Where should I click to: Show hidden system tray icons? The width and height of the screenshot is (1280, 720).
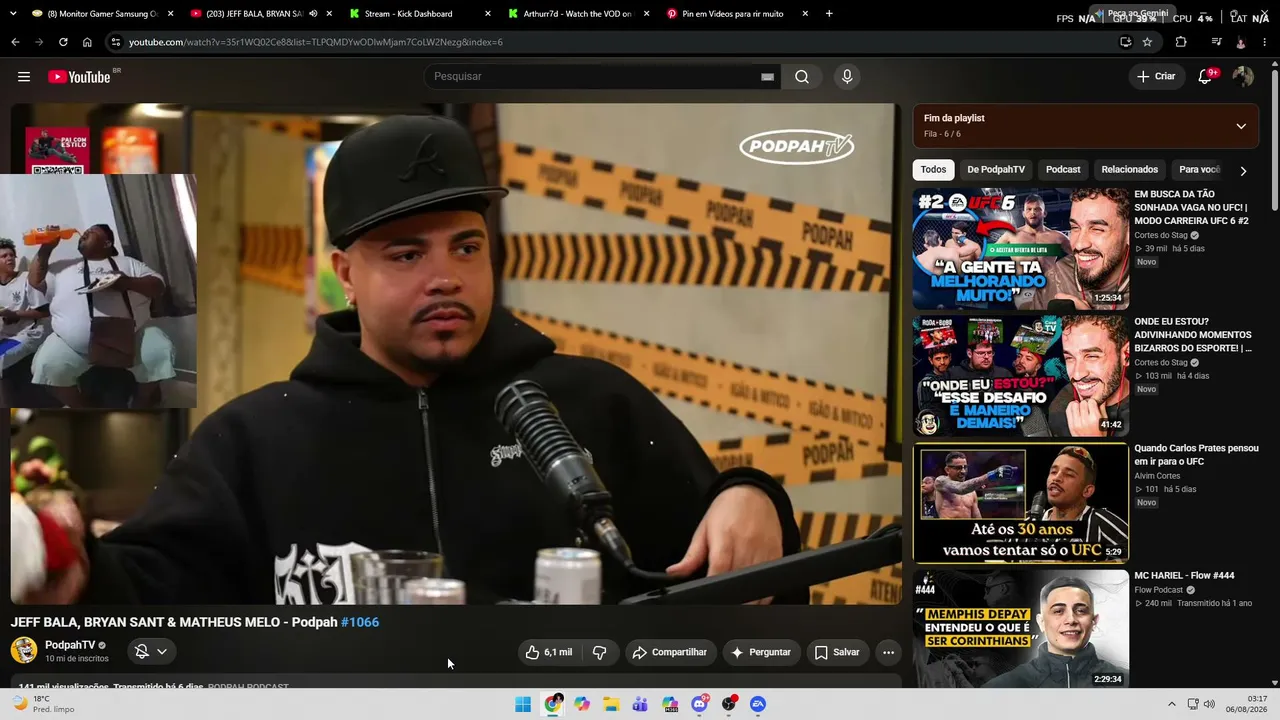point(1173,704)
